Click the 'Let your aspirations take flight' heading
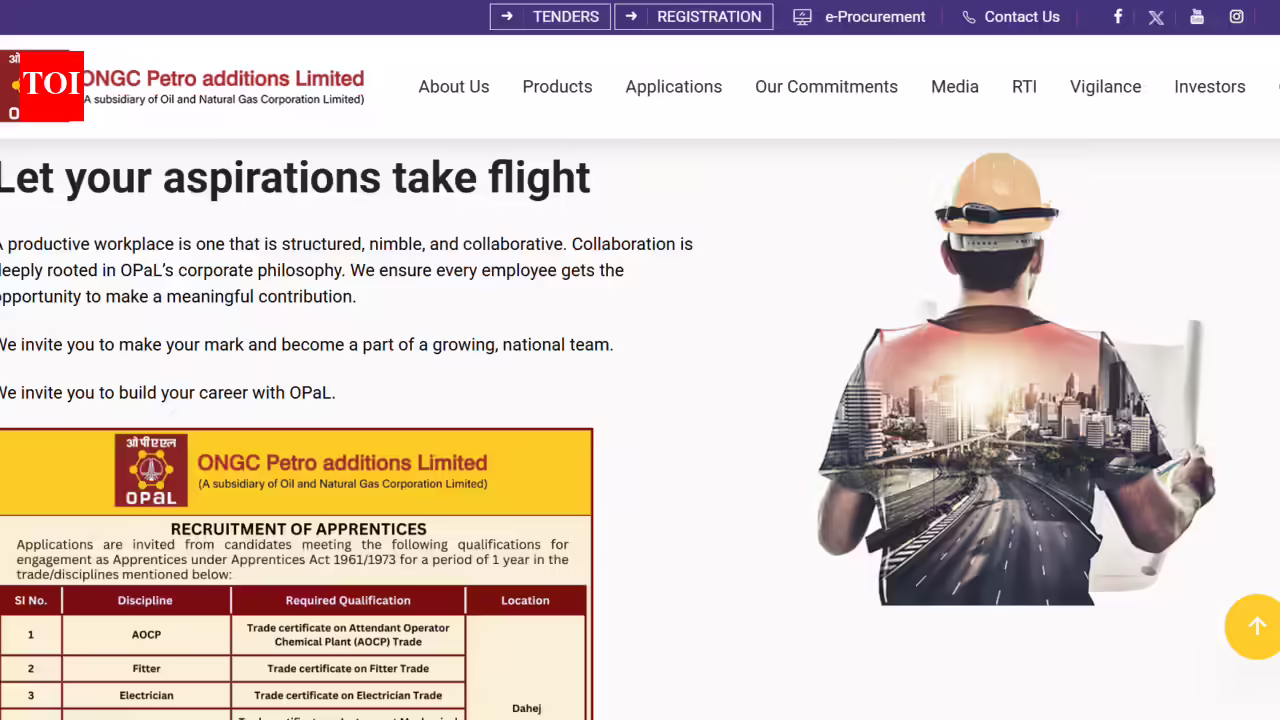The height and width of the screenshot is (720, 1280). (x=295, y=178)
